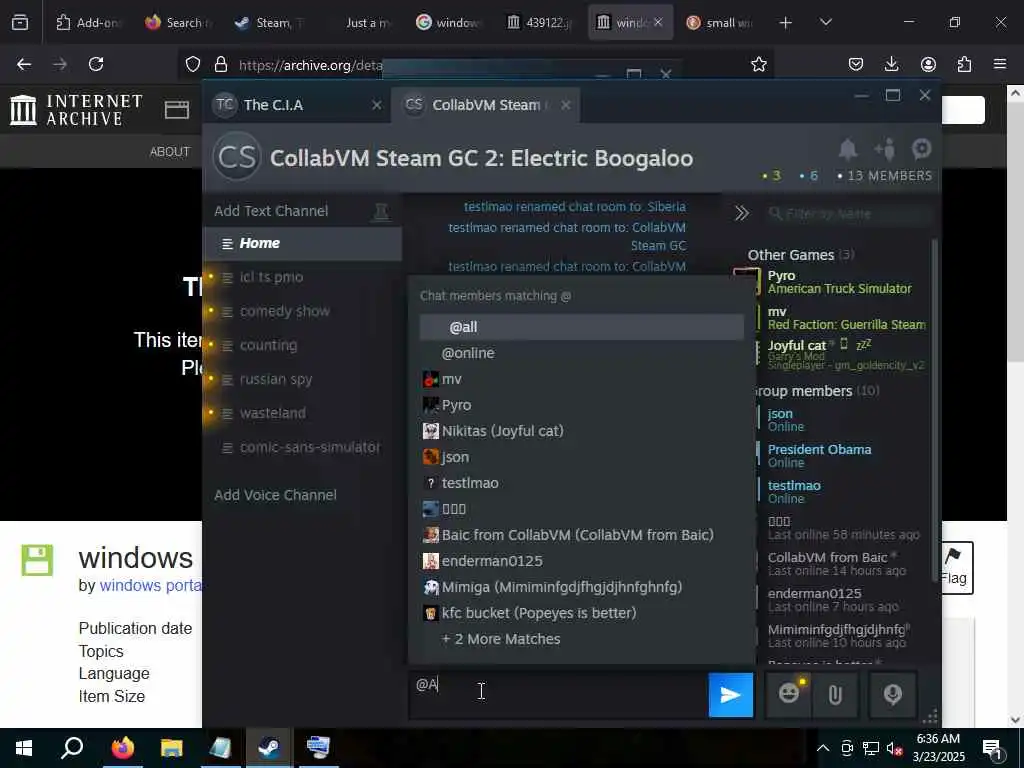The width and height of the screenshot is (1024, 768).
Task: Save to Pocket icon in Firefox
Action: point(856,64)
